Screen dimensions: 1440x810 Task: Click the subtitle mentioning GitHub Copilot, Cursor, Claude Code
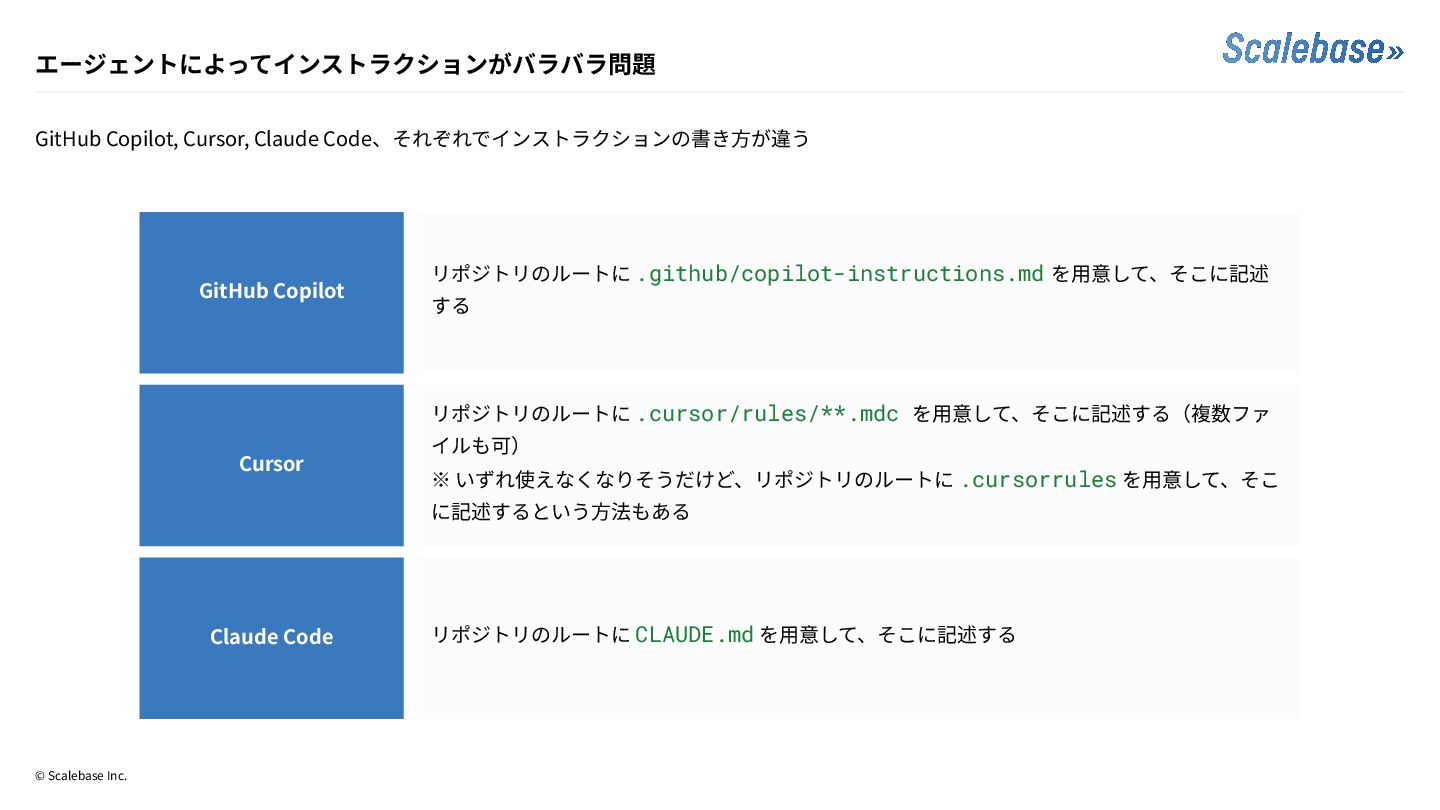pyautogui.click(x=422, y=138)
